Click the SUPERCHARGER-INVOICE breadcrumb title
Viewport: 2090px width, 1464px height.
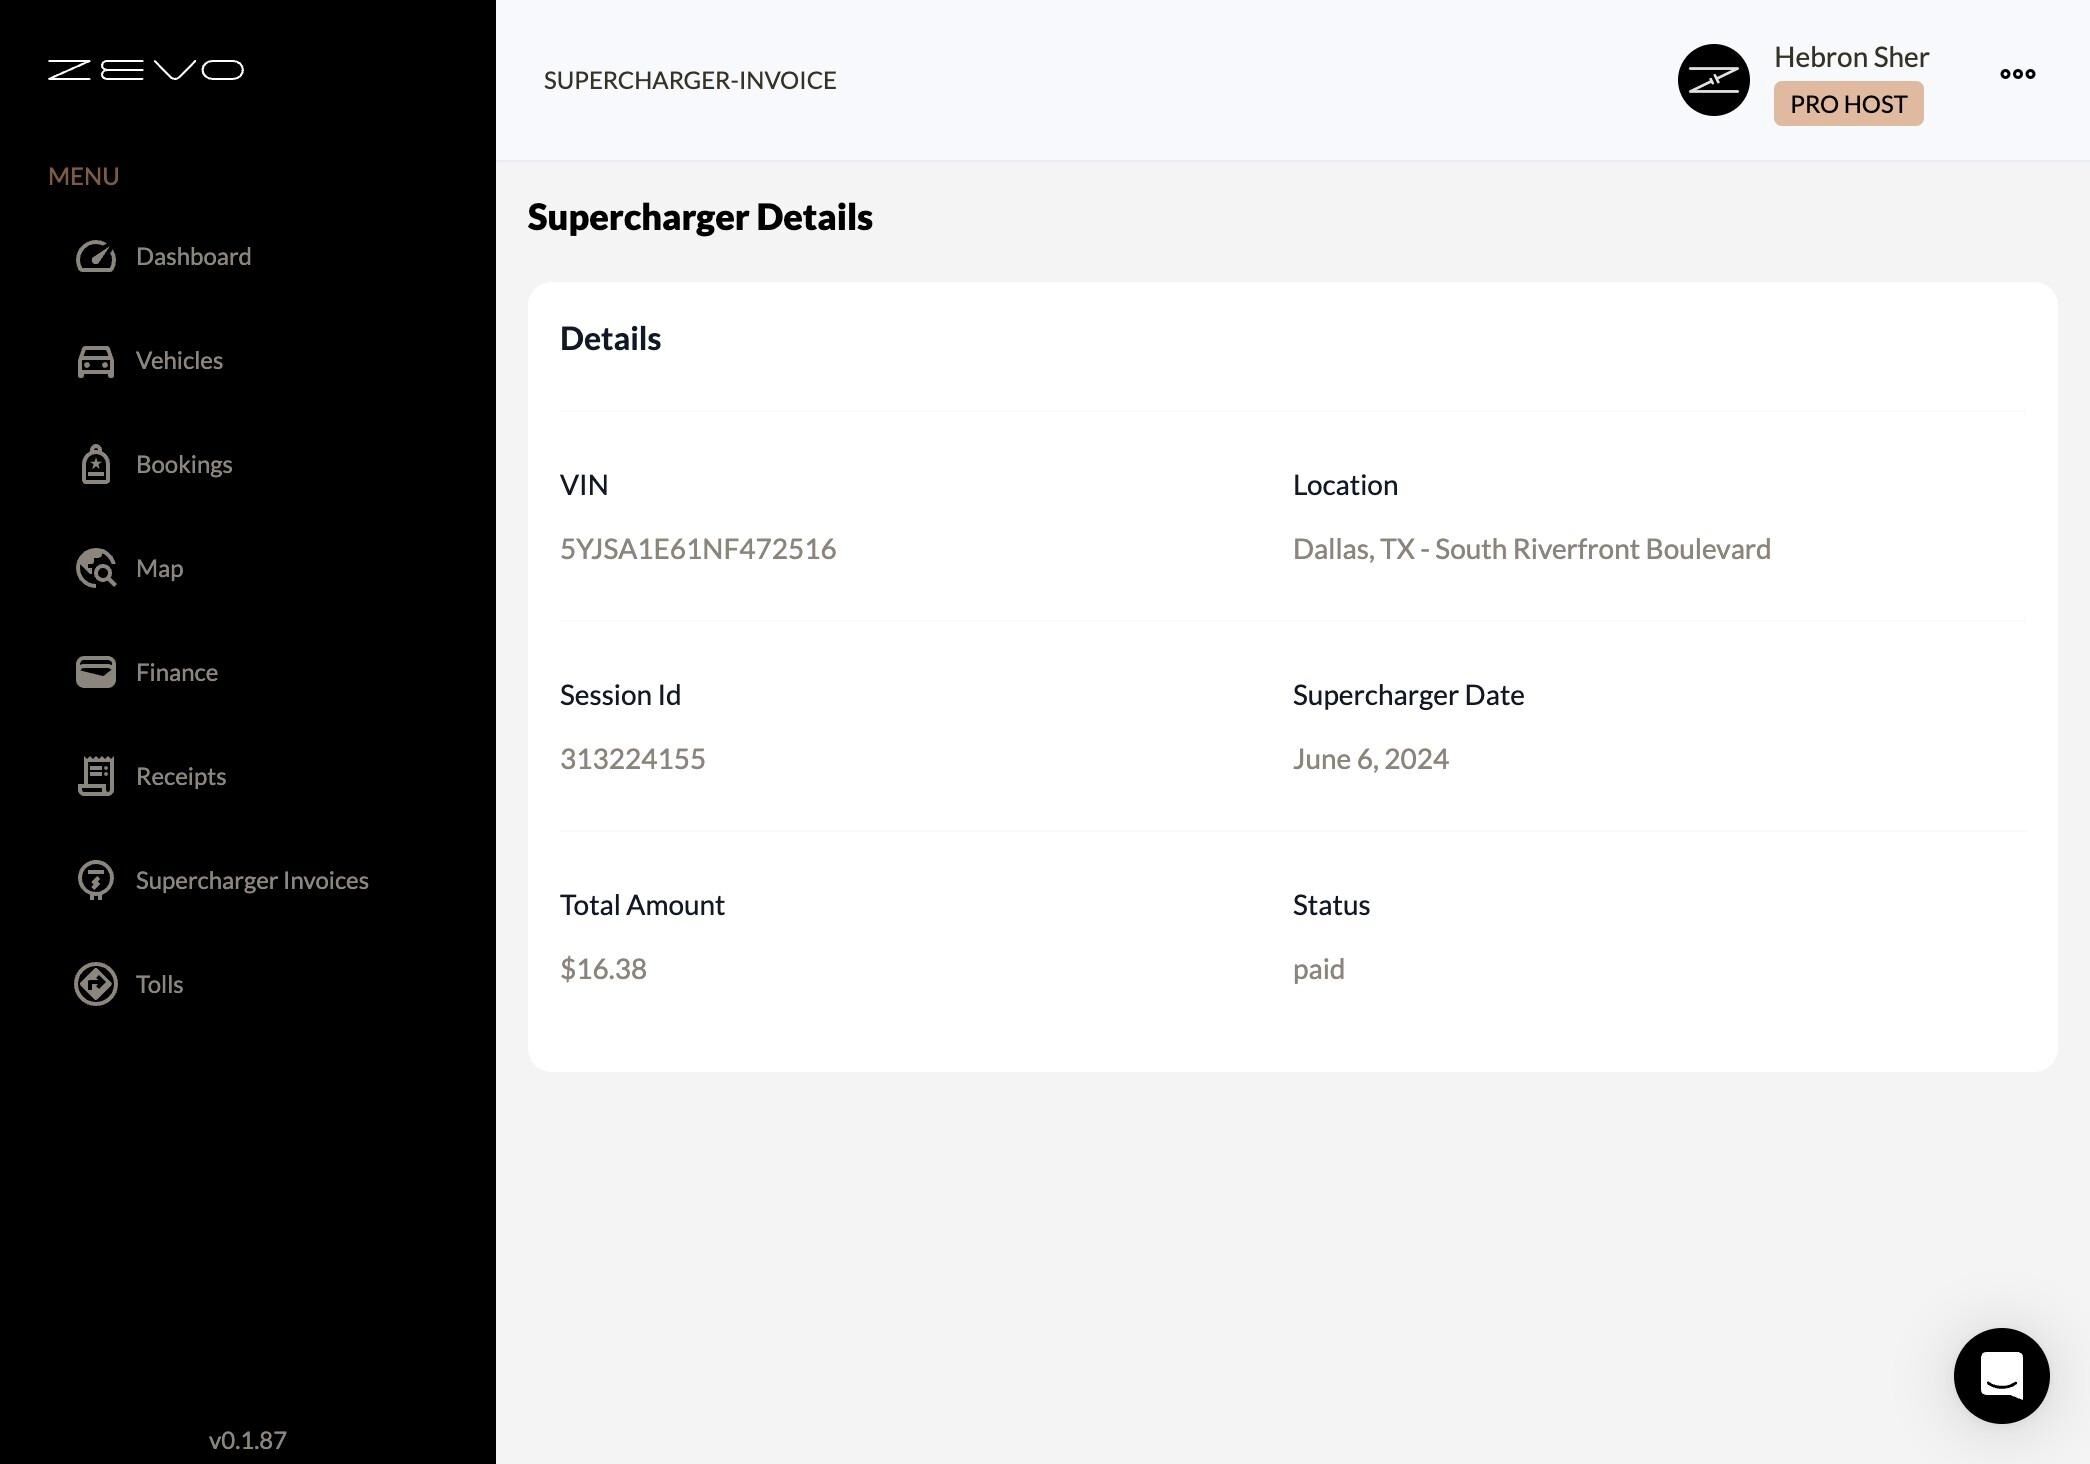(690, 80)
